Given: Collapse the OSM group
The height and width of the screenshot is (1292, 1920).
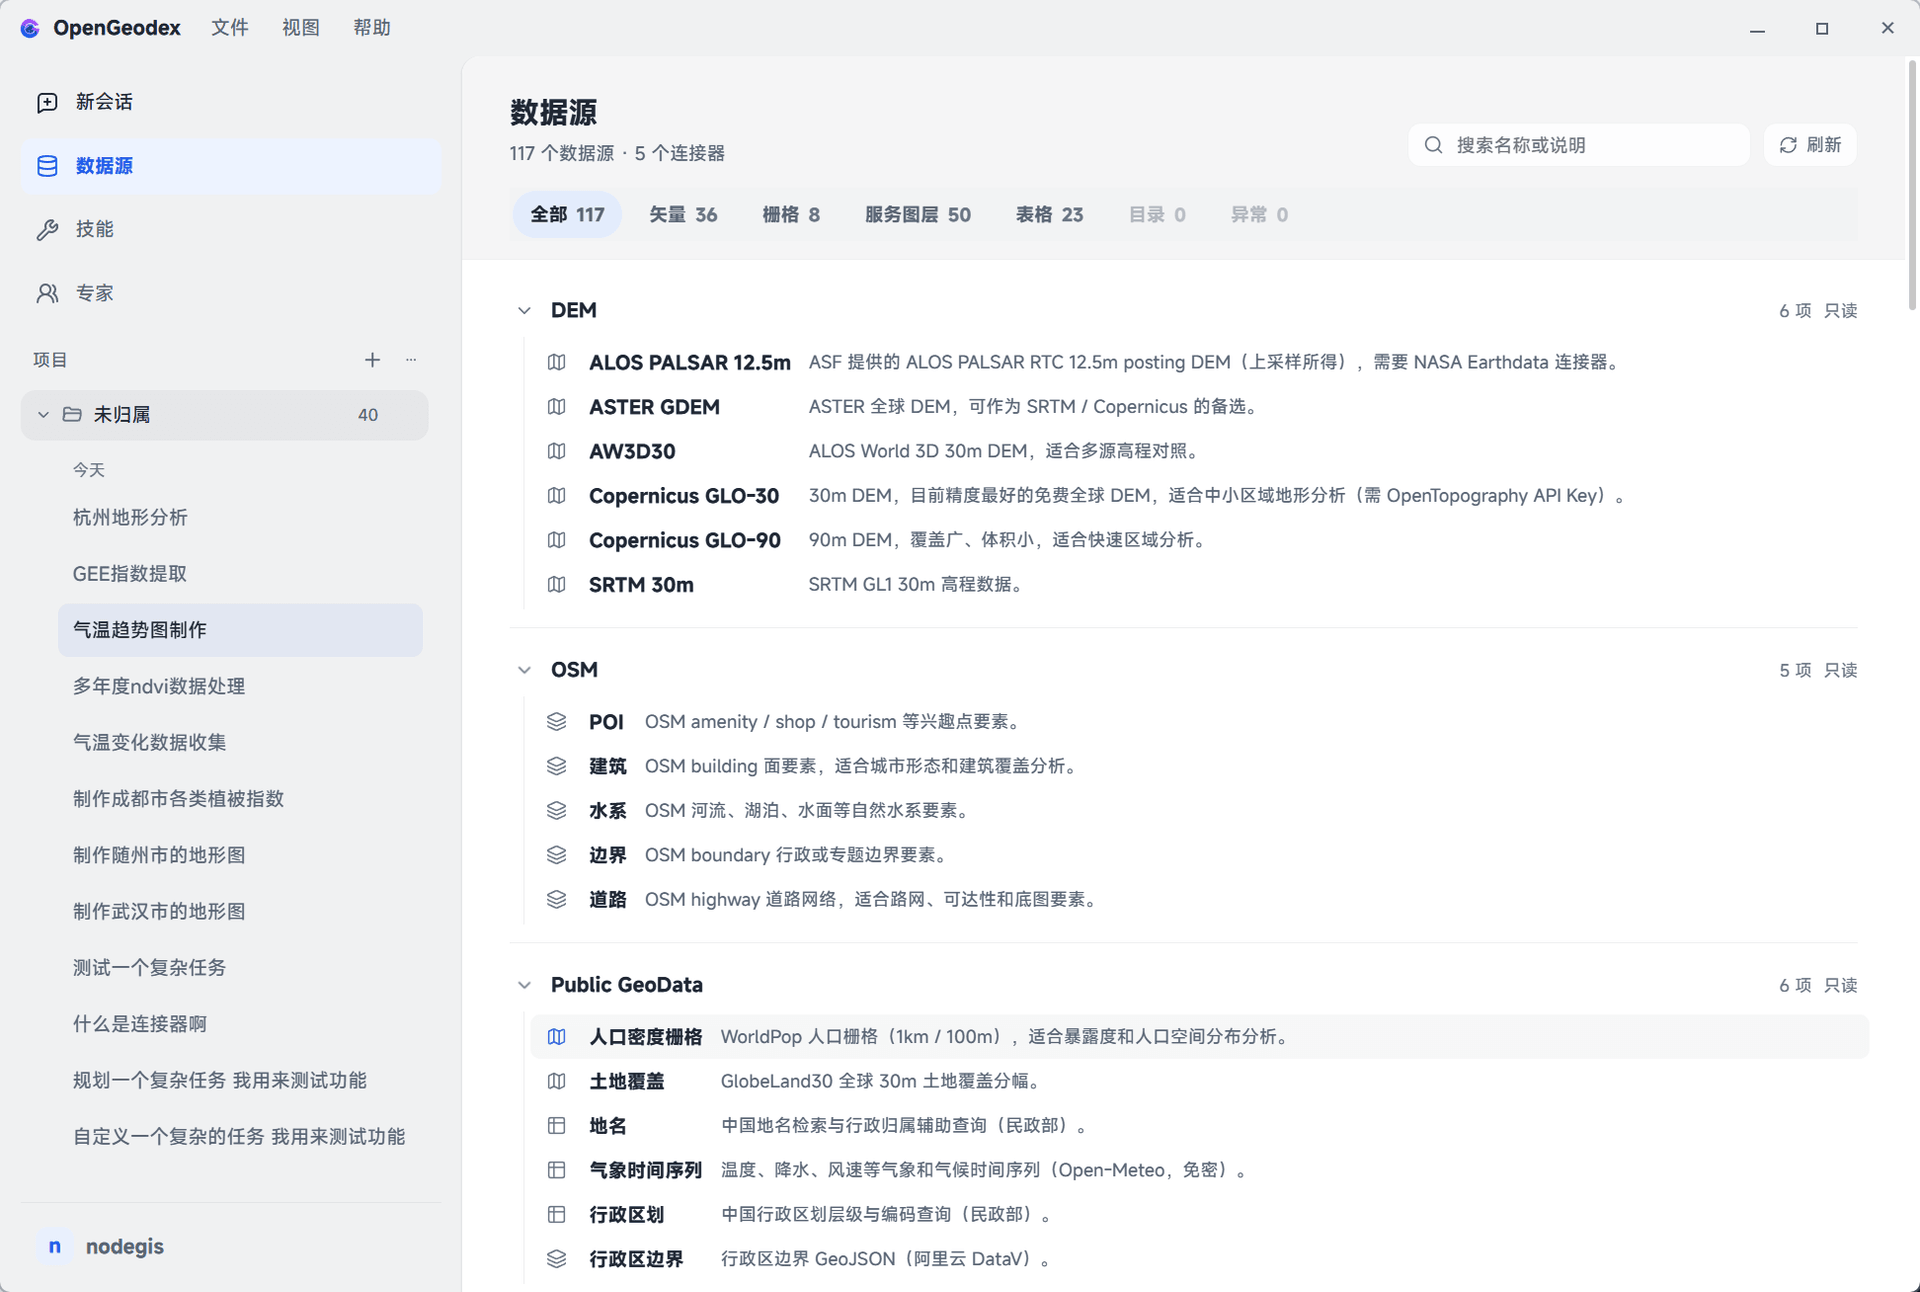Looking at the screenshot, I should point(524,670).
